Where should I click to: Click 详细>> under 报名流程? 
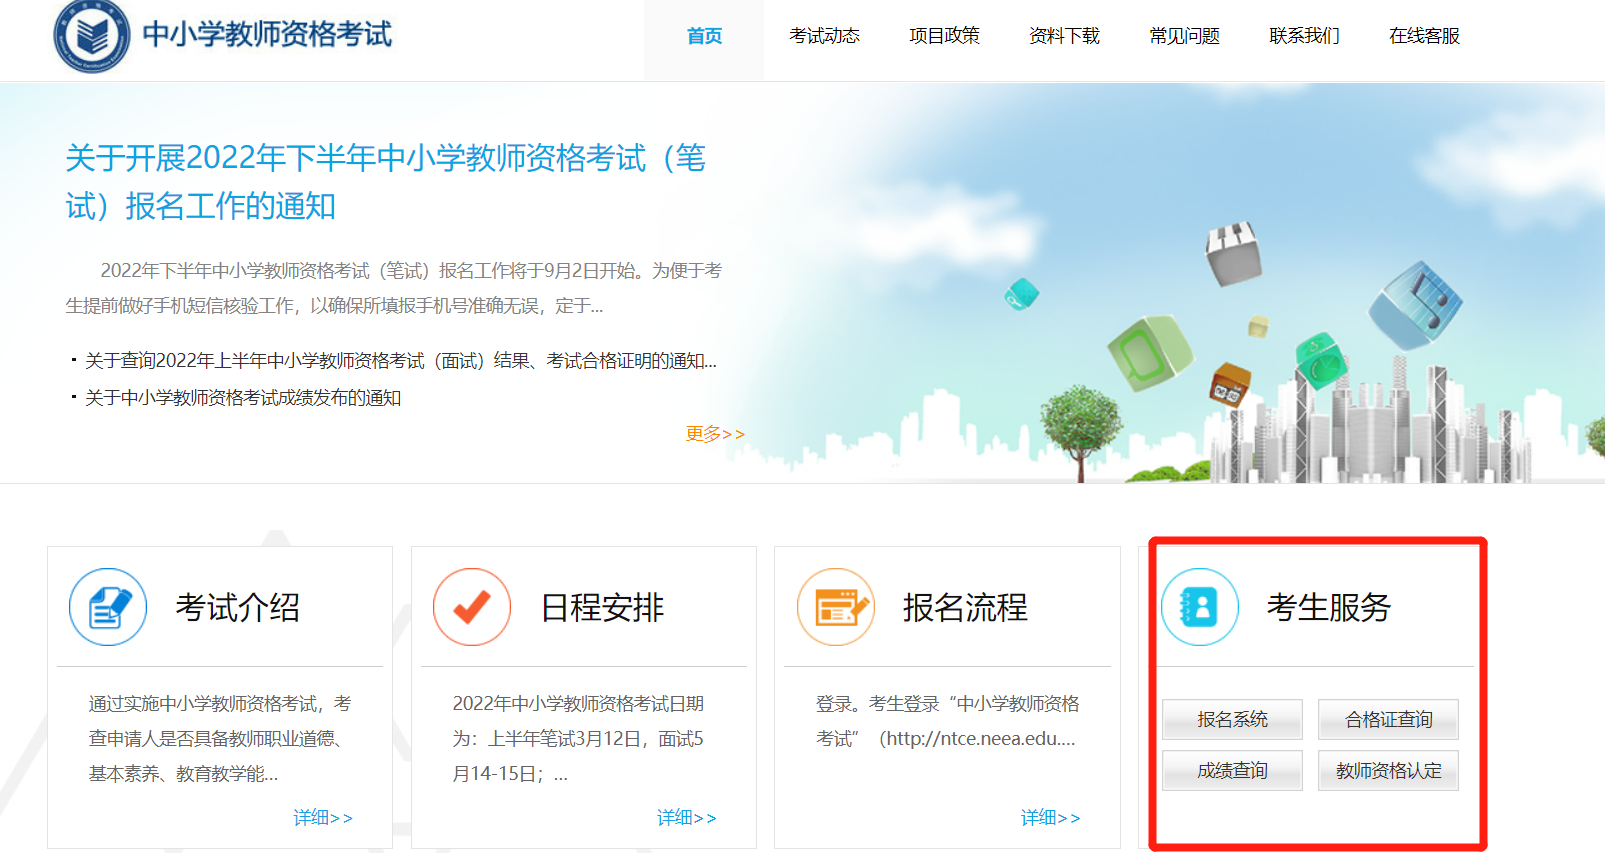coord(1050,818)
